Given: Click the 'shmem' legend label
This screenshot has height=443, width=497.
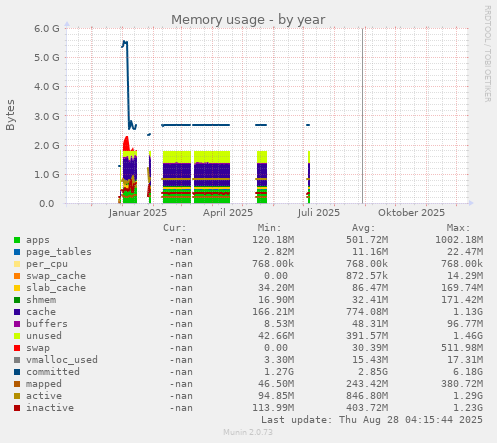Looking at the screenshot, I should point(41,300).
